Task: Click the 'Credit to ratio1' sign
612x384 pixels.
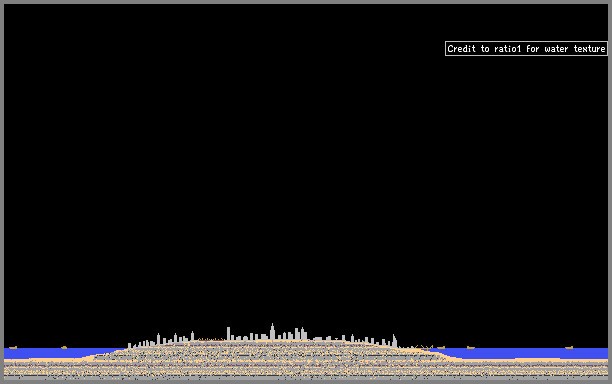Action: point(526,48)
